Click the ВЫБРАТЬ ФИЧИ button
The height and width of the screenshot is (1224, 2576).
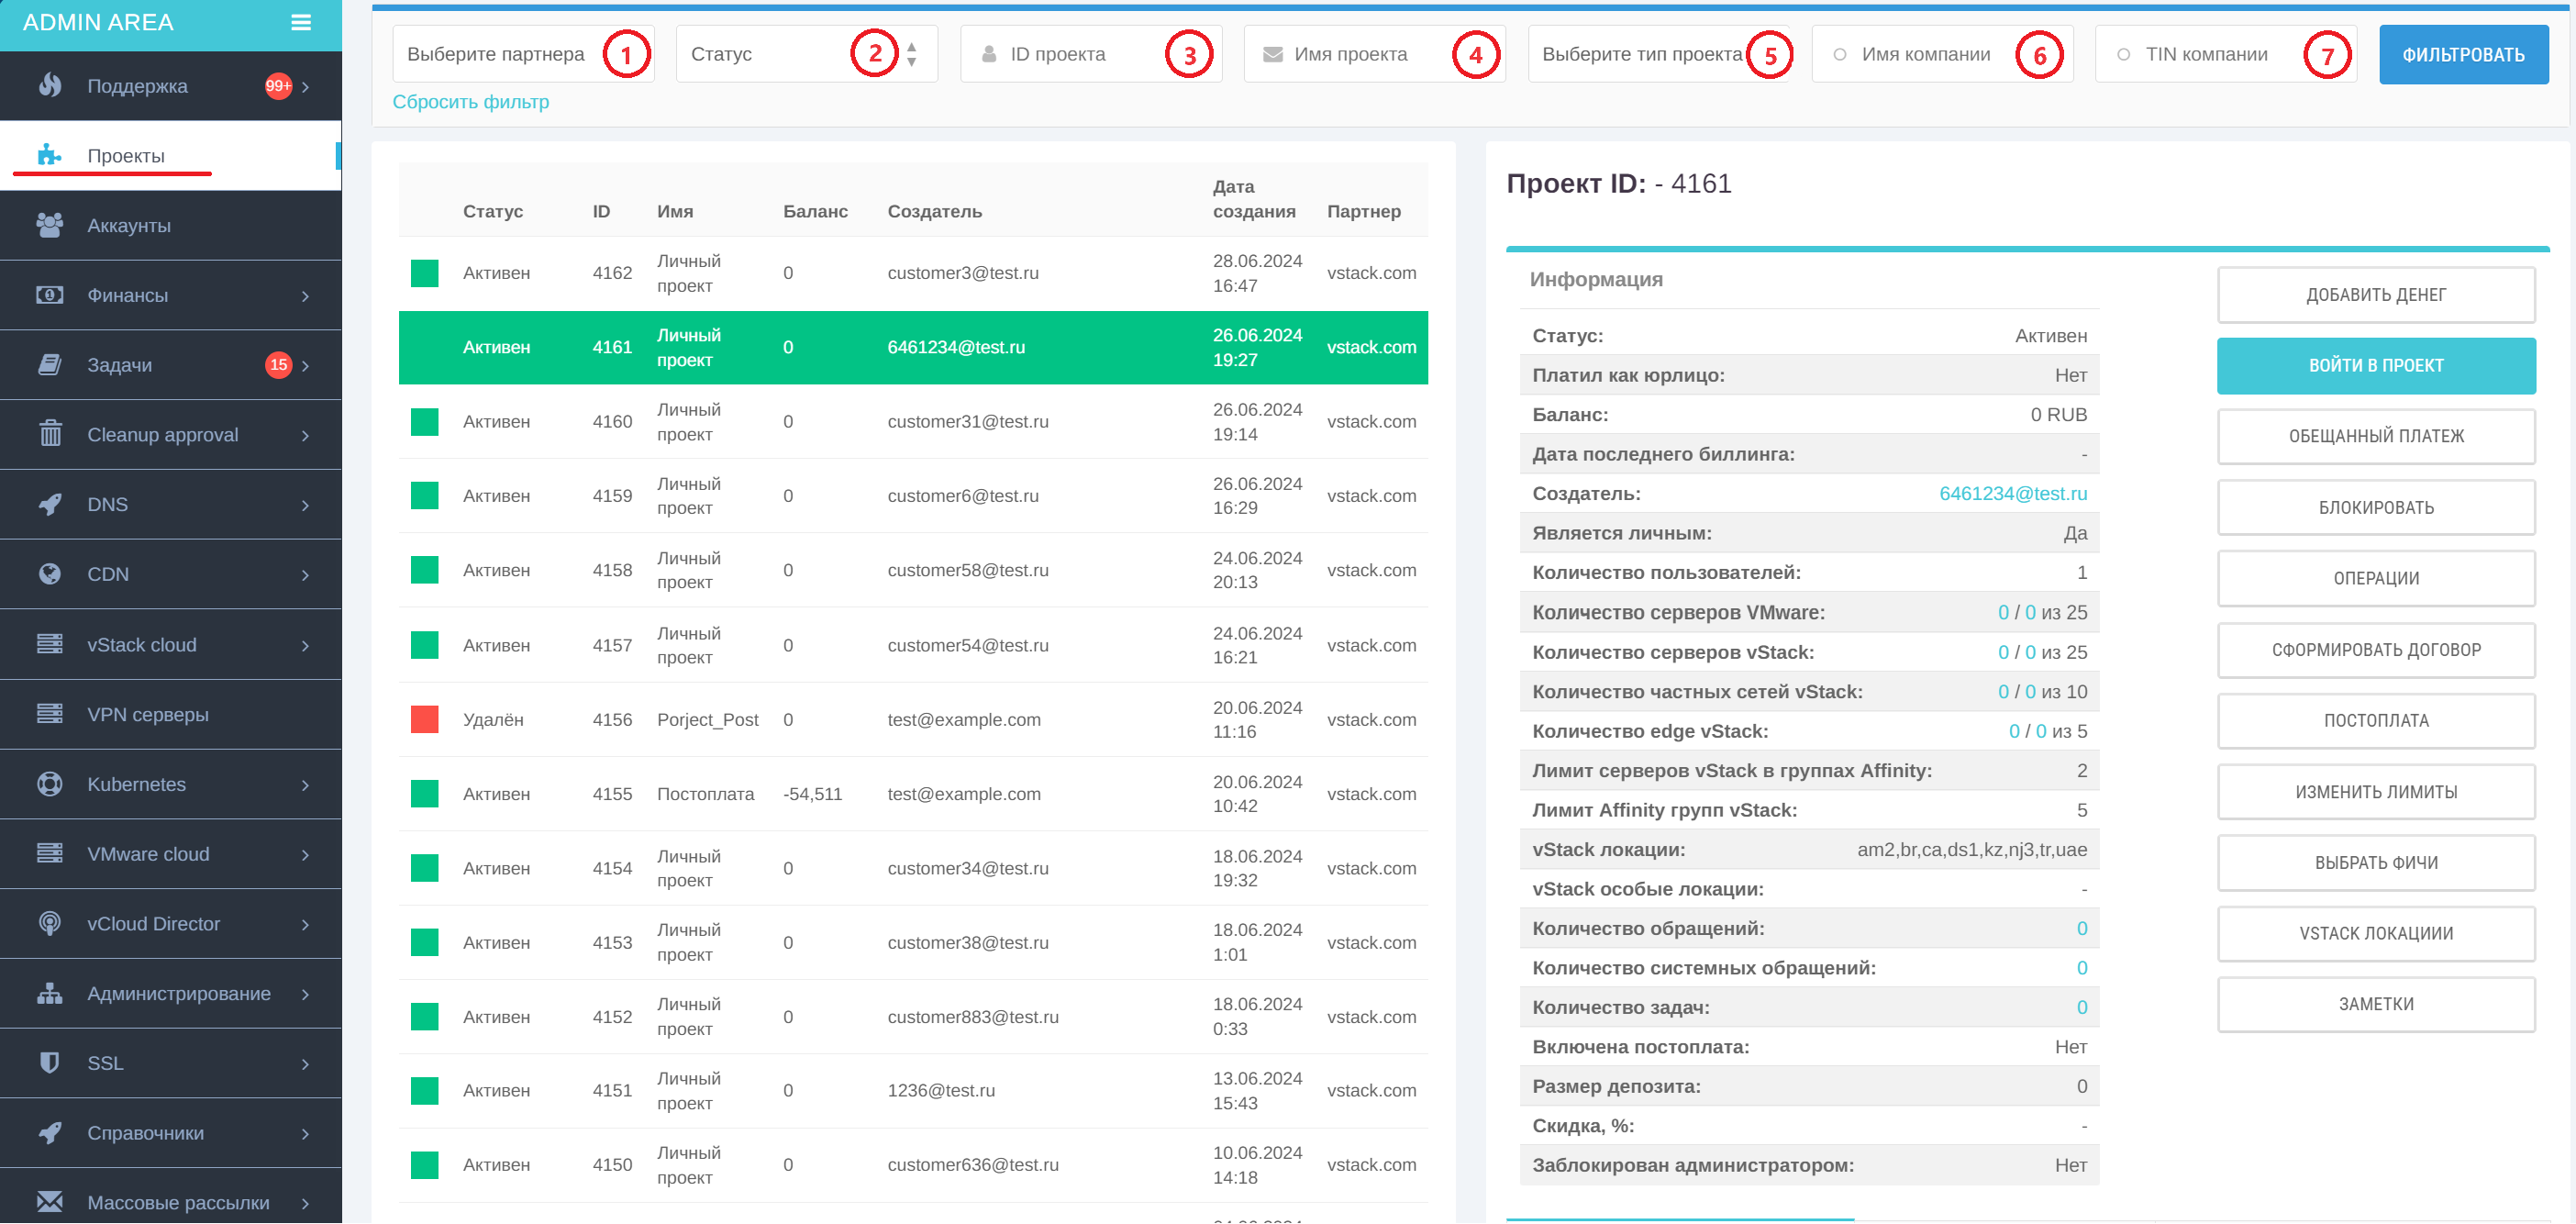[x=2375, y=863]
